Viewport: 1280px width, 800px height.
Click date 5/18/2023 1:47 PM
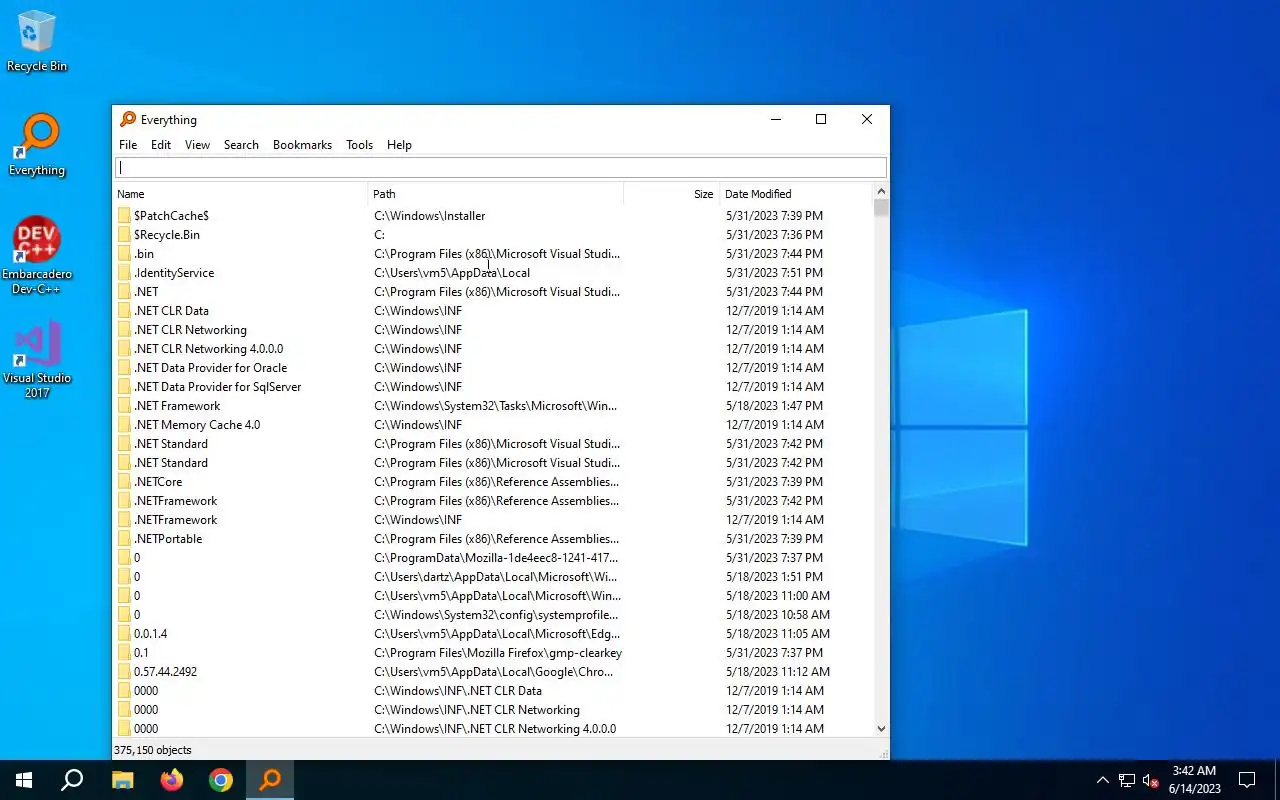774,406
